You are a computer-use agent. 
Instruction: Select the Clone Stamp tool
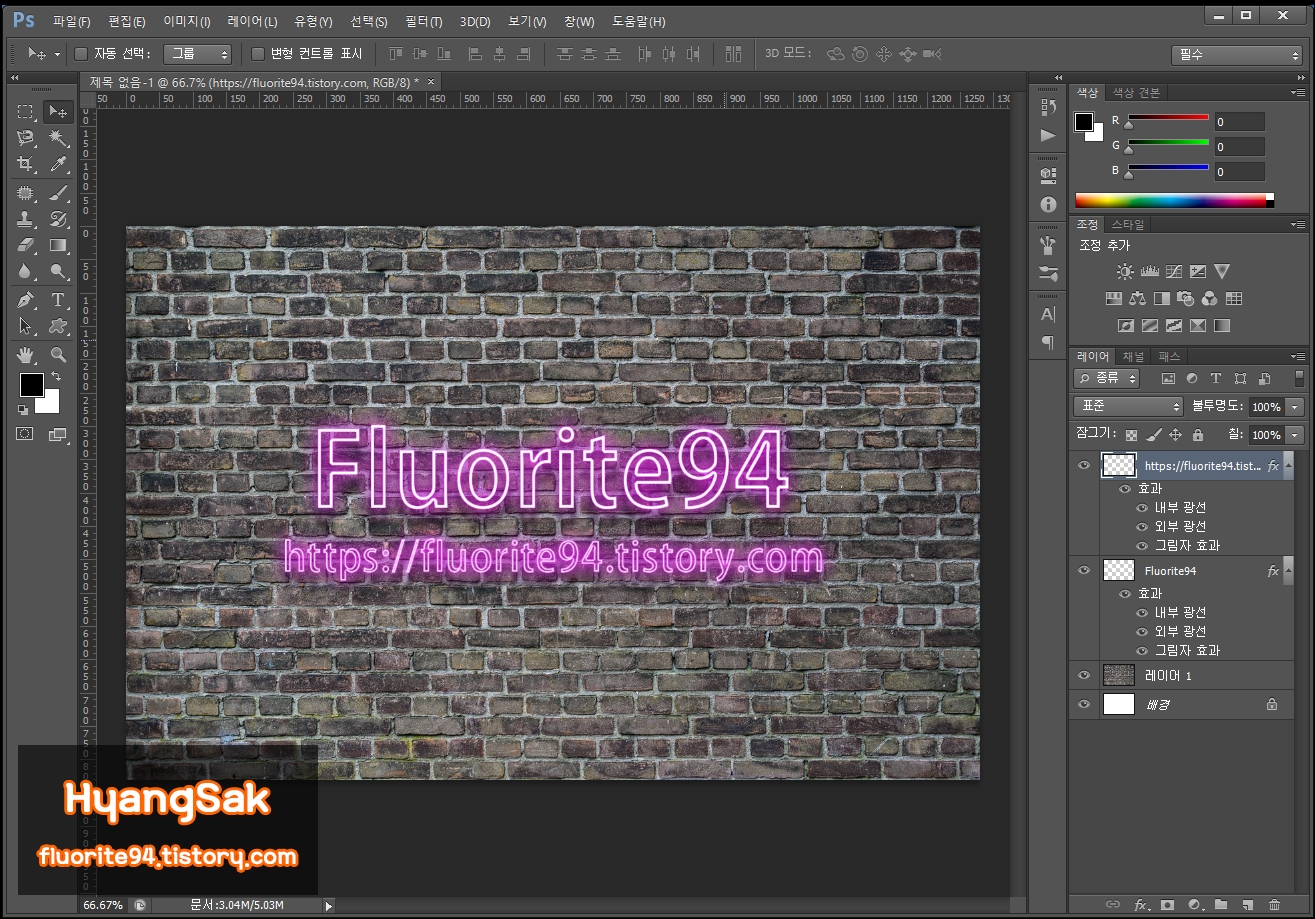26,219
